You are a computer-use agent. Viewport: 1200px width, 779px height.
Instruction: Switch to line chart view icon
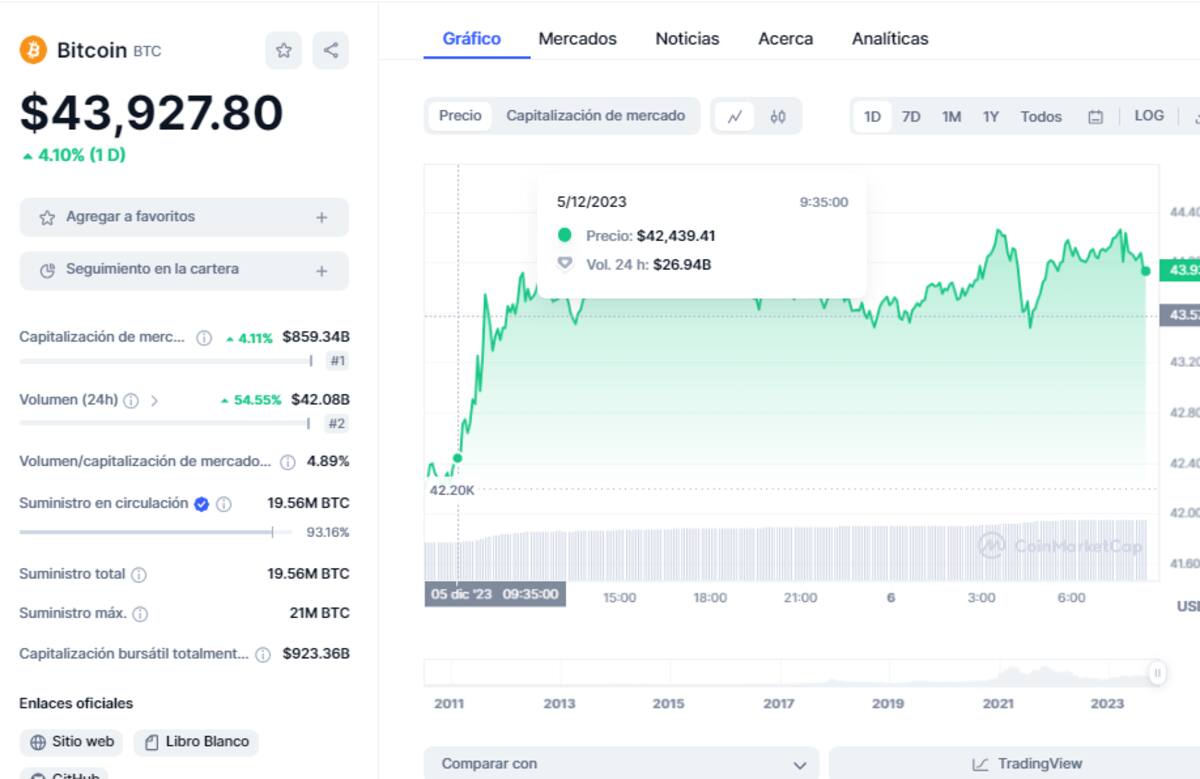pyautogui.click(x=735, y=117)
